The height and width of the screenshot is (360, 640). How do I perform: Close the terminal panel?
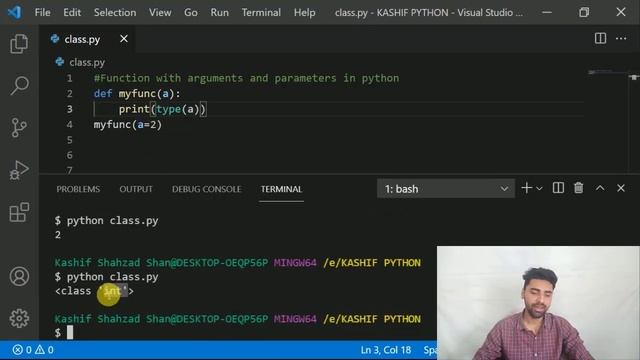click(621, 188)
